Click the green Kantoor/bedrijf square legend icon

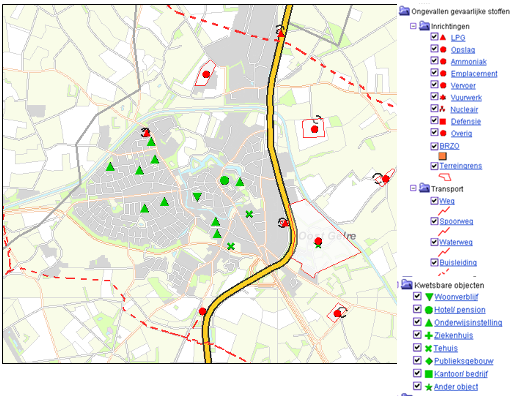pos(429,374)
